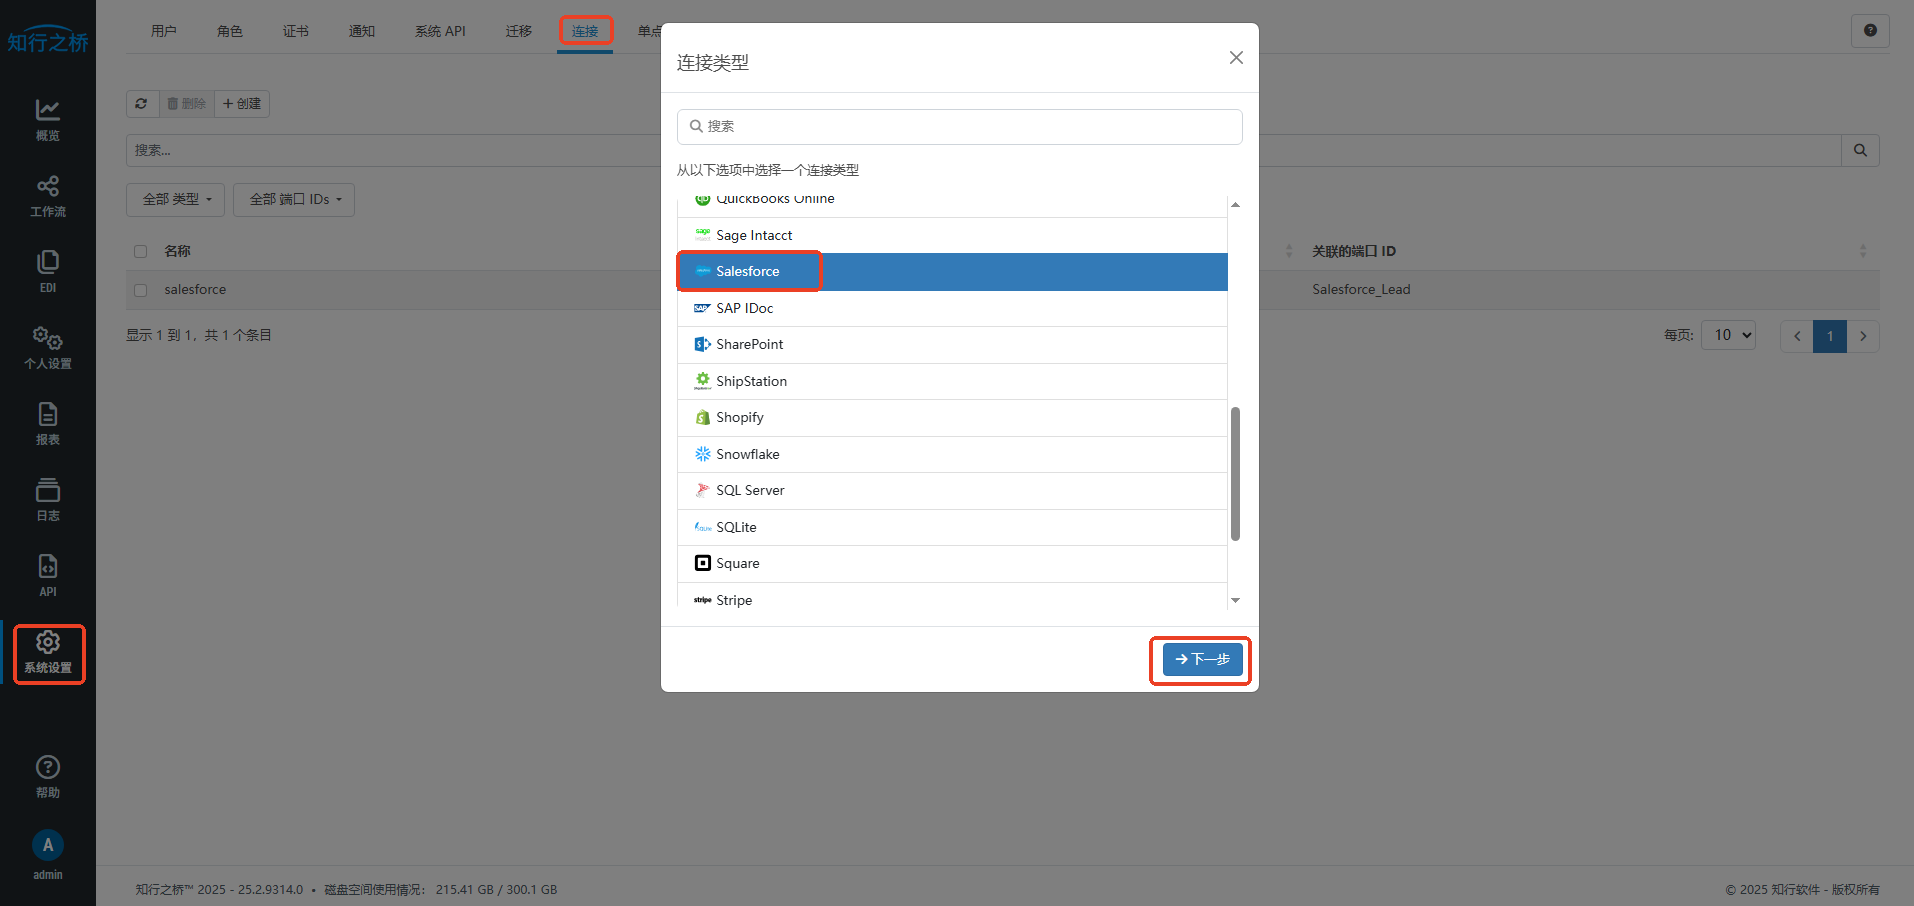1914x906 pixels.
Task: Click the connection type search field
Action: click(x=960, y=127)
